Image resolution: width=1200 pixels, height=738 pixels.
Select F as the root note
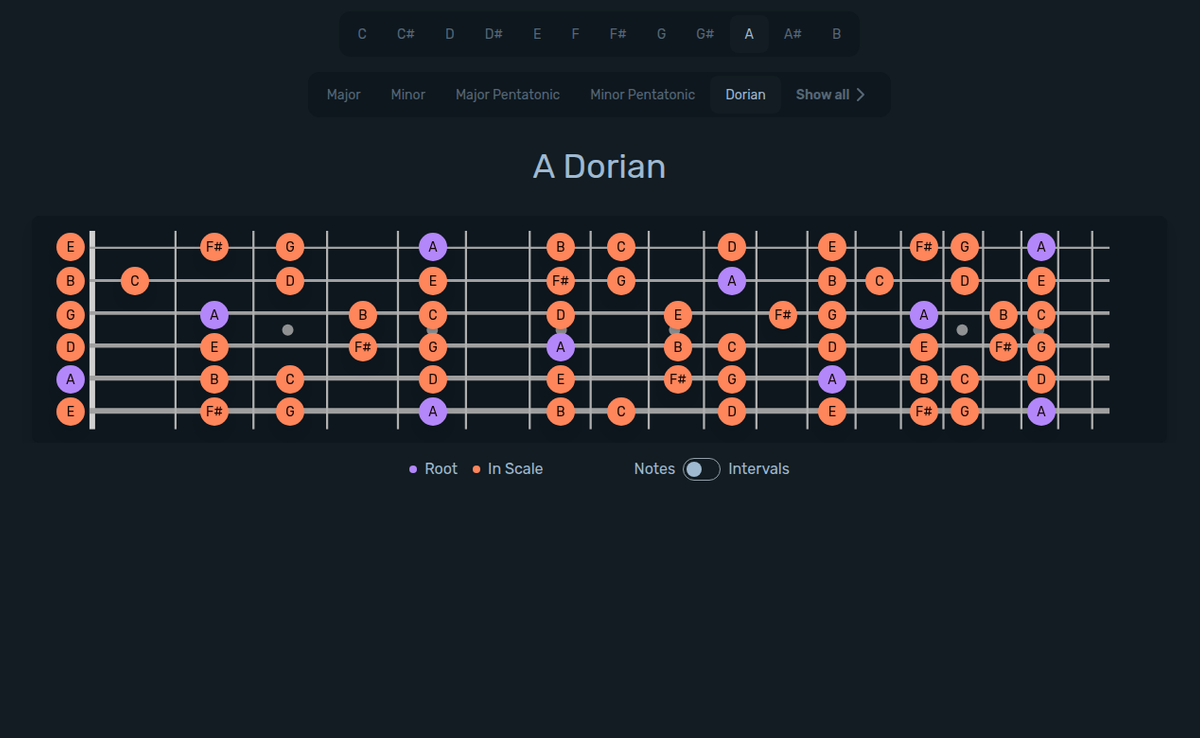[x=575, y=33]
